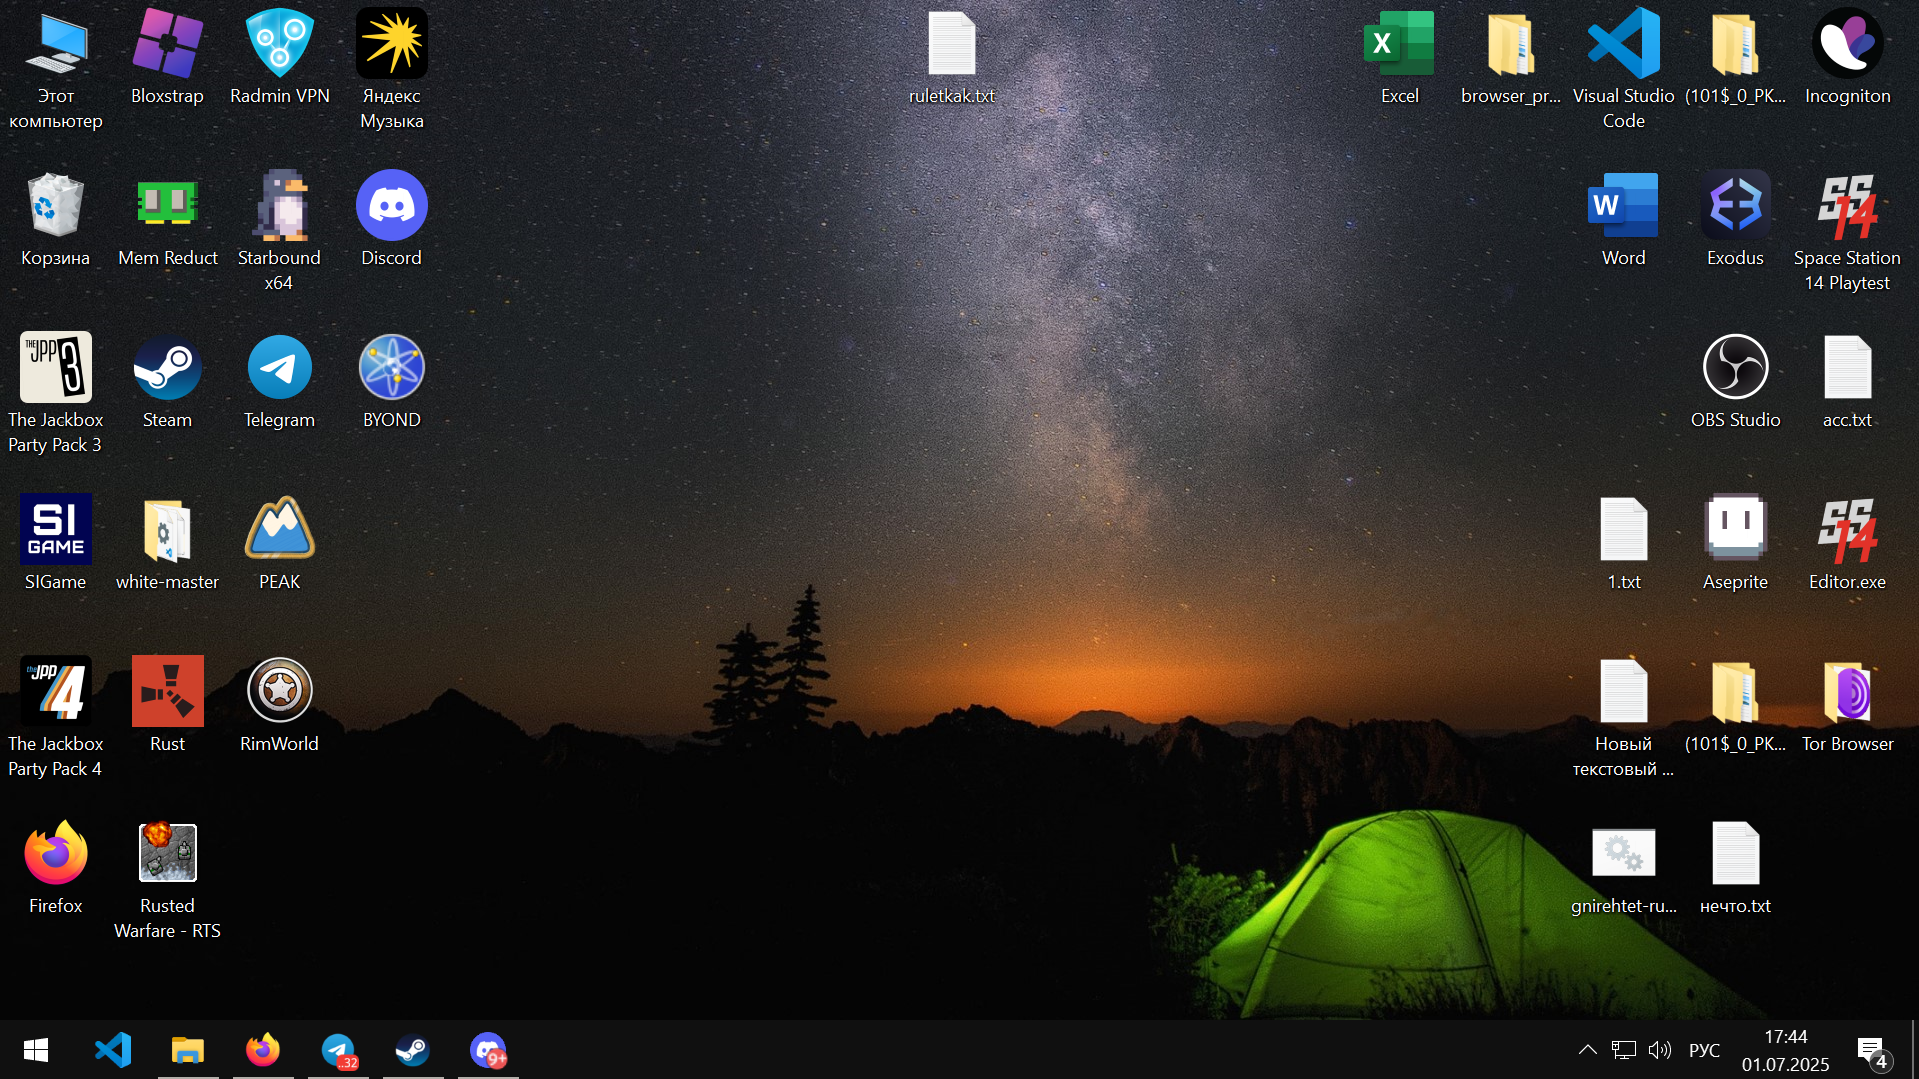Screen dimensions: 1919x1079
Task: Select the (101$_0_PK... folder beside Tor Browser
Action: pos(1735,706)
